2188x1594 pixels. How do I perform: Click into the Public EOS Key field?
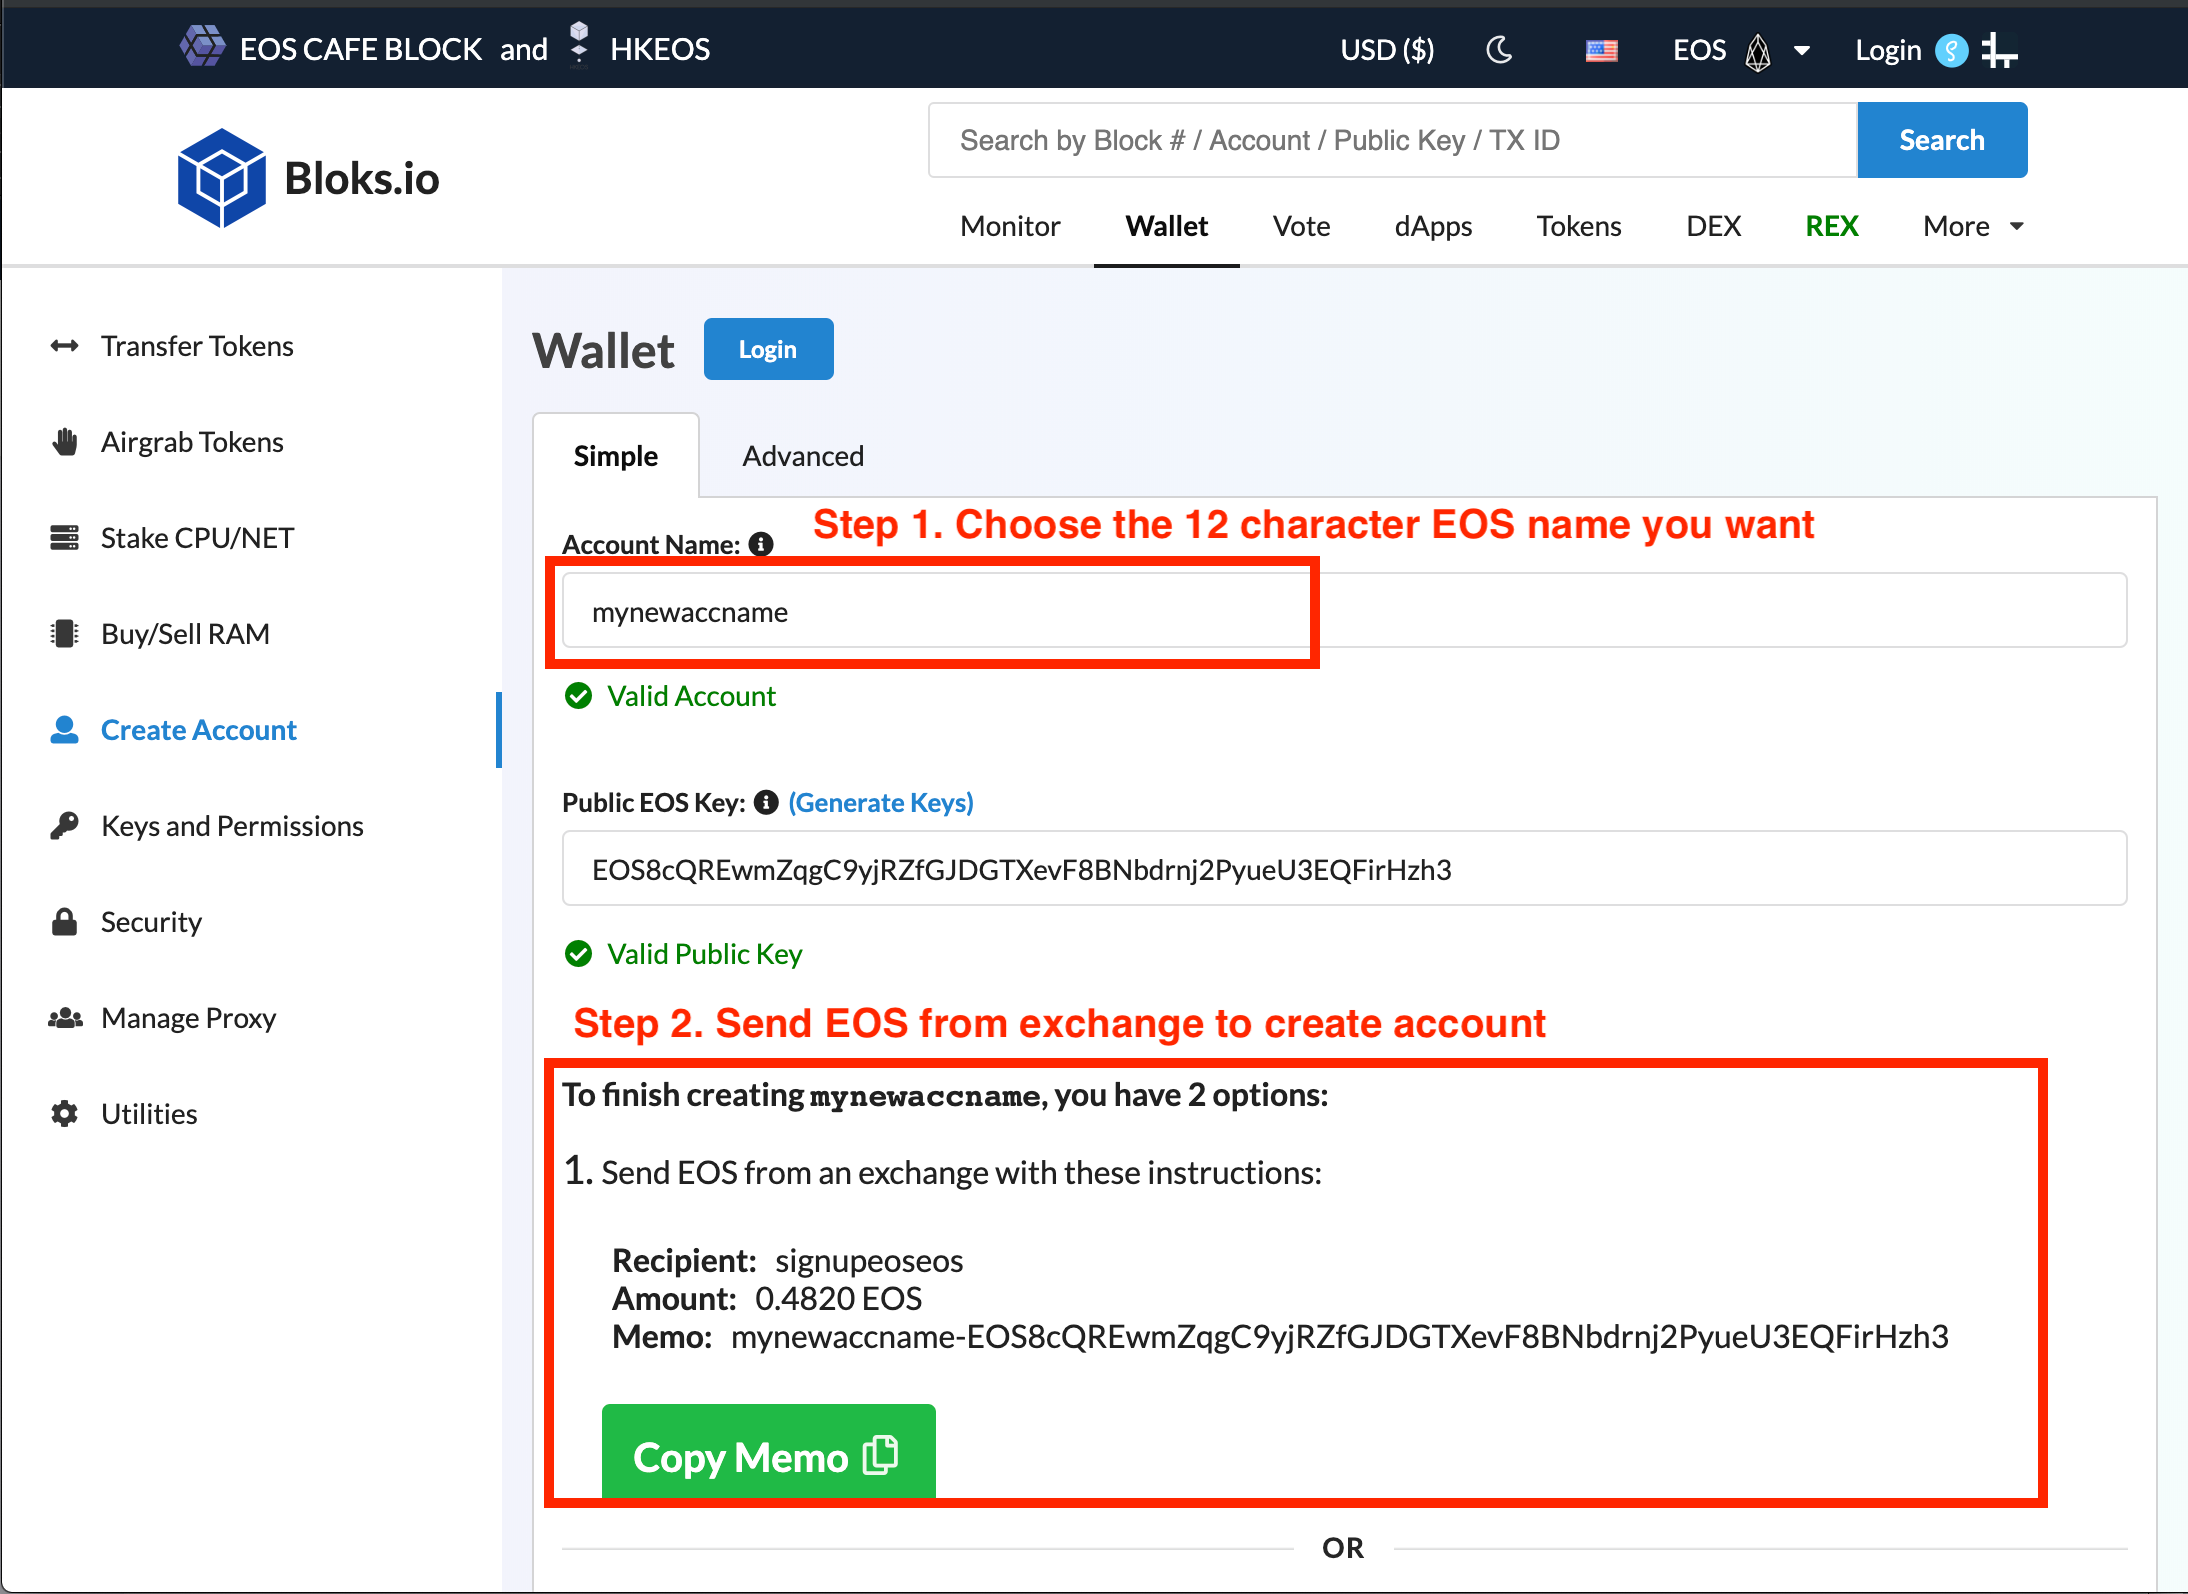1343,869
